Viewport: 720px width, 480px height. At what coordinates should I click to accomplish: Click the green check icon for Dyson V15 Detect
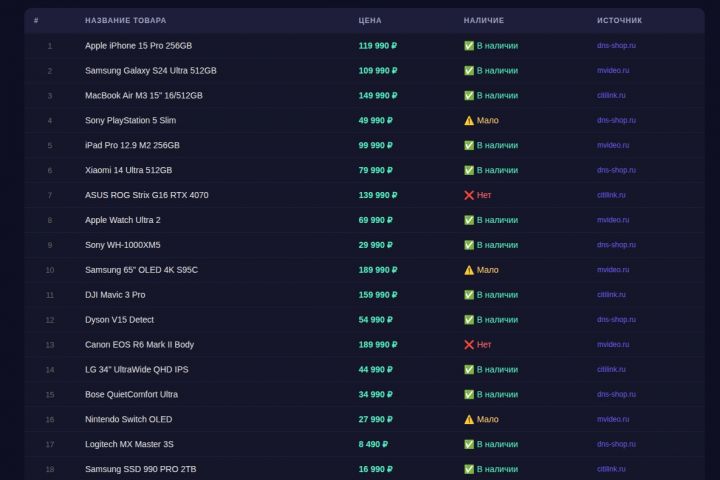[469, 320]
